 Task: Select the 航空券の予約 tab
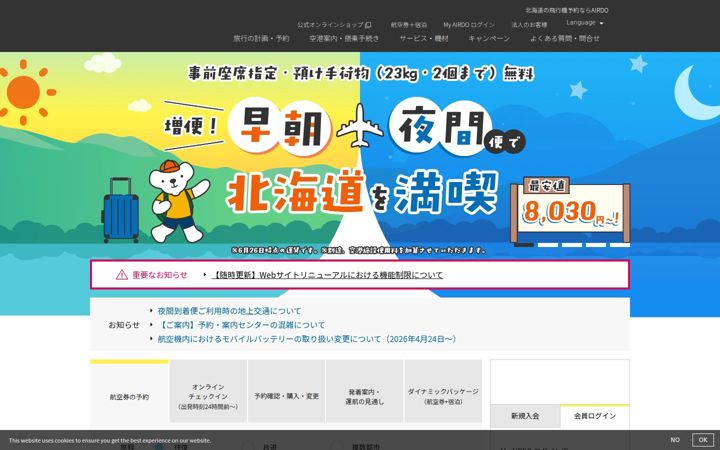129,394
